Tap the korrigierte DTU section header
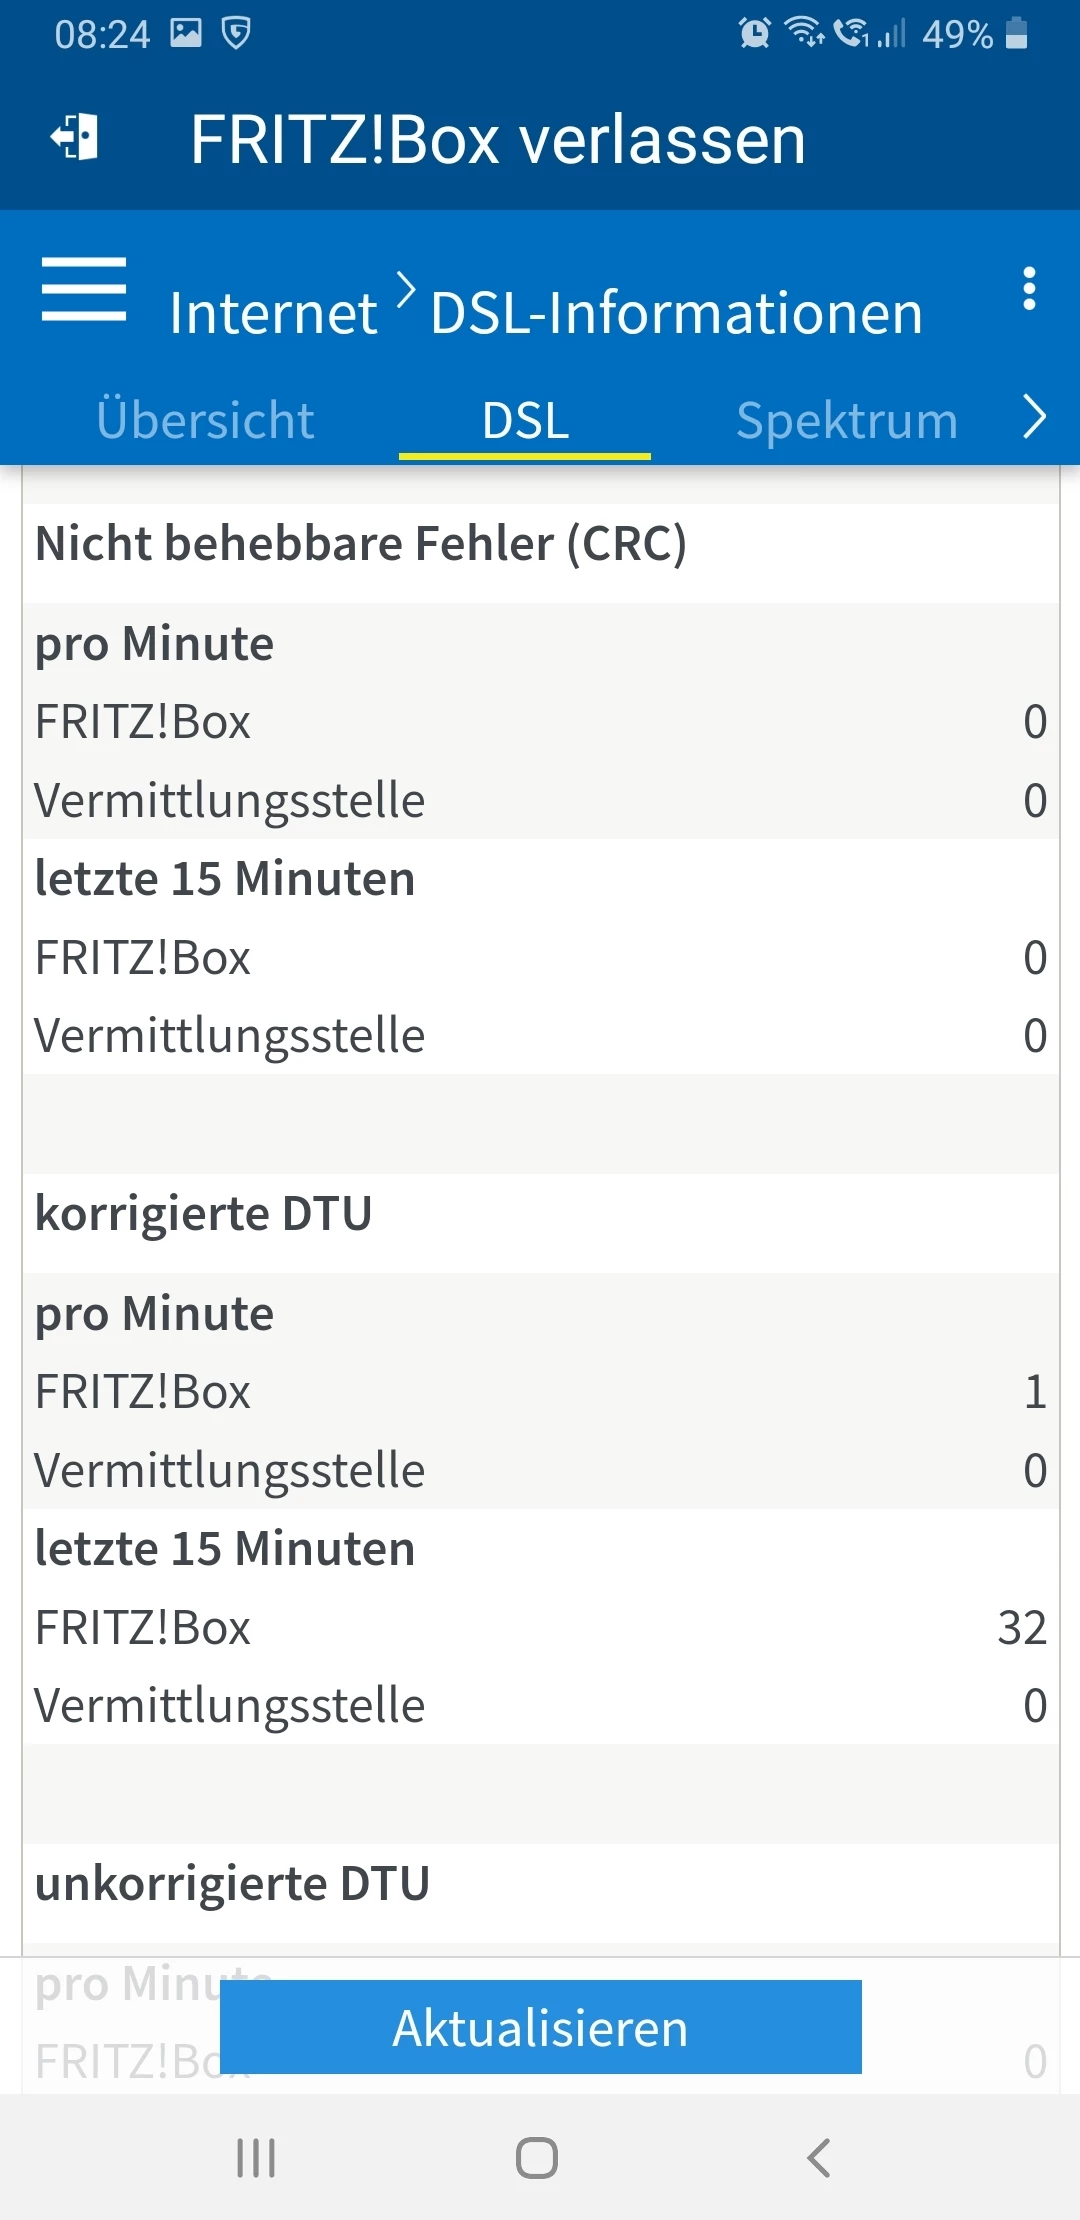1080x2220 pixels. tap(204, 1214)
